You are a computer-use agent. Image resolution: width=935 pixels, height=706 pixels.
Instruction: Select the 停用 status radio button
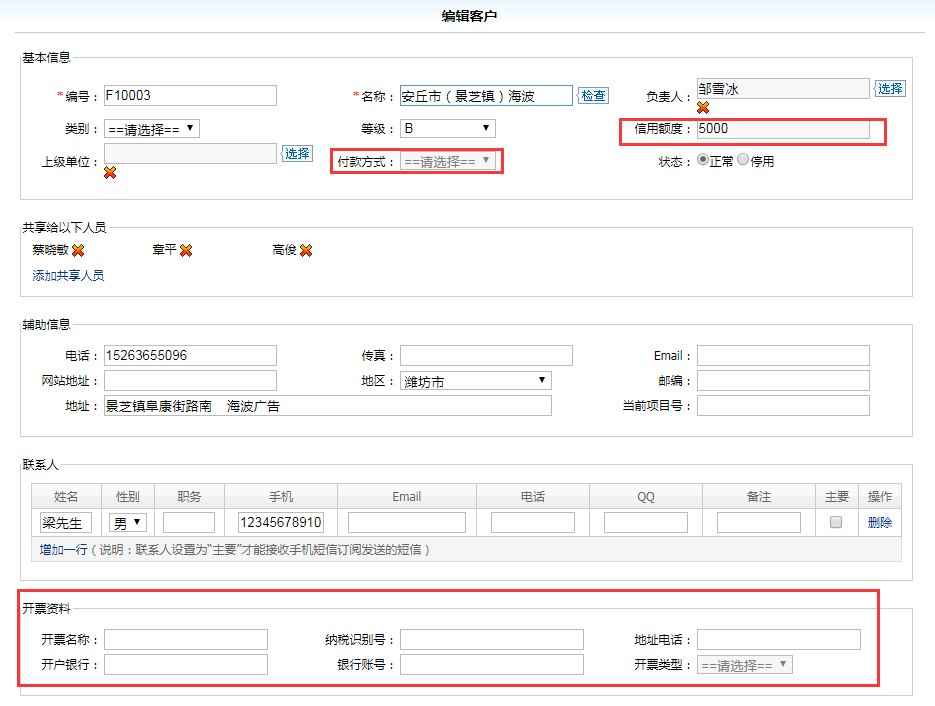tap(743, 160)
